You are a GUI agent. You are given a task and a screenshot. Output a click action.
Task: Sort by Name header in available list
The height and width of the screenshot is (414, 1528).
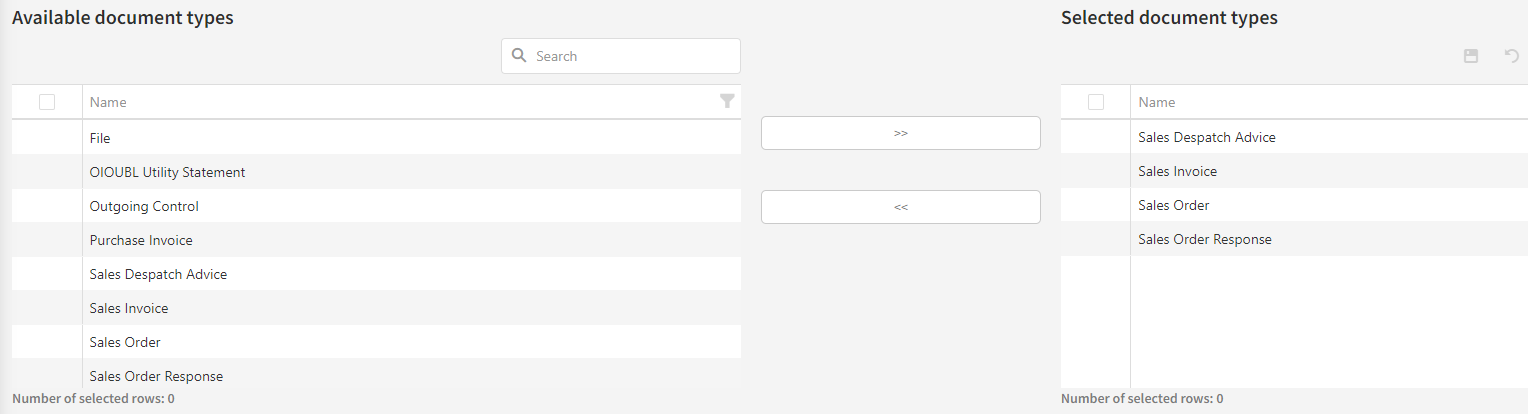coord(108,102)
